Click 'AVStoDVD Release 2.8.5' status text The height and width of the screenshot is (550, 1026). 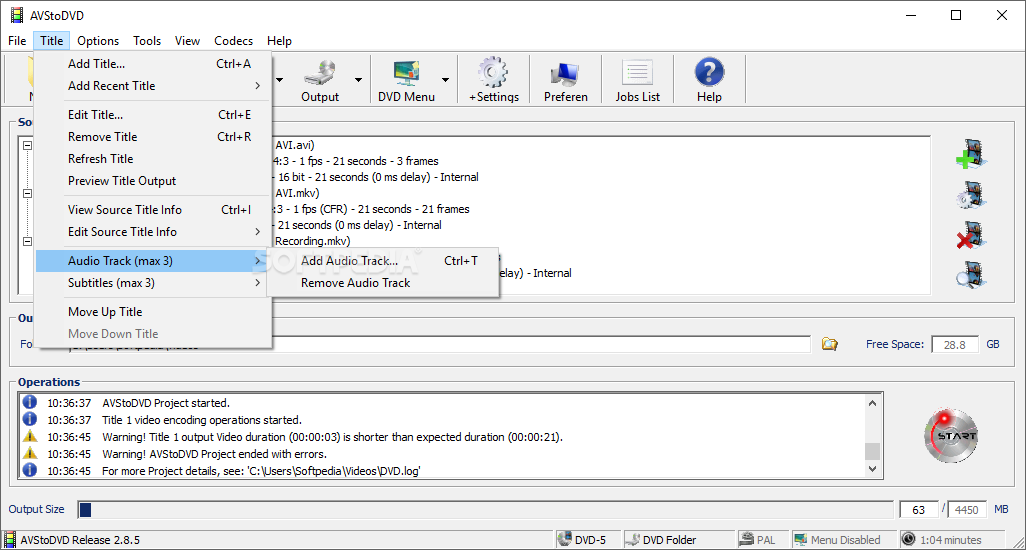point(80,540)
